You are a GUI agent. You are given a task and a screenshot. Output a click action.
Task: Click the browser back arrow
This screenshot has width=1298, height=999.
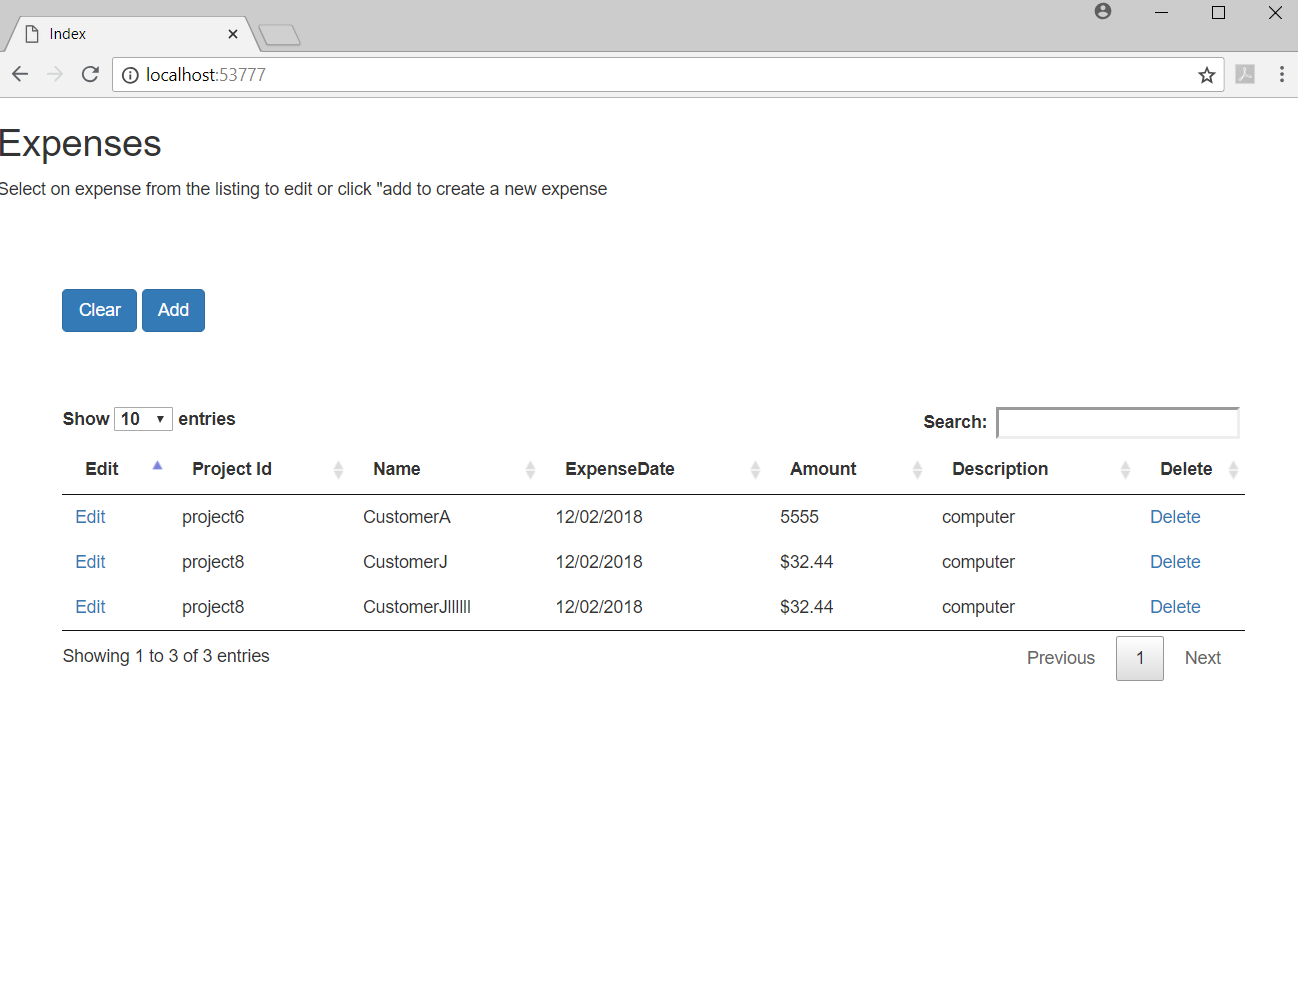19,74
